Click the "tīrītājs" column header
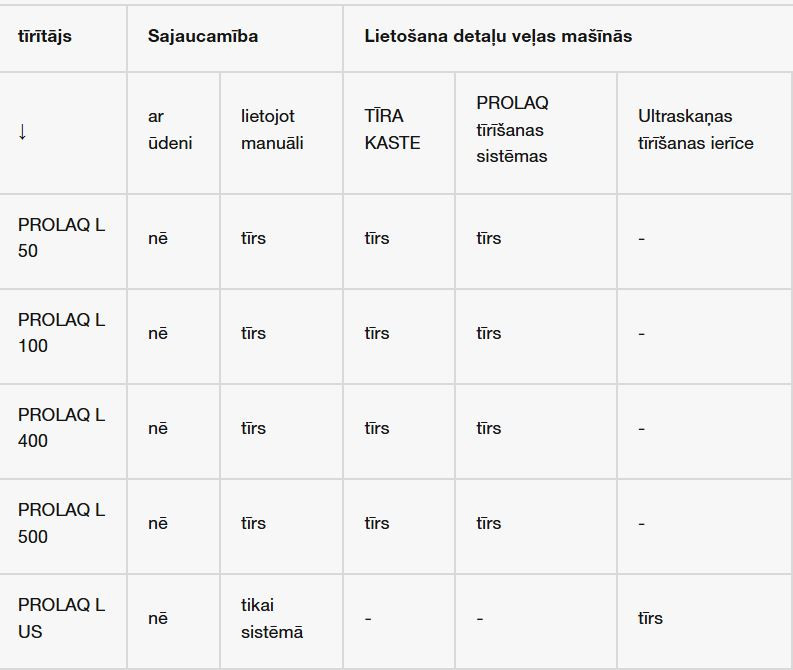The height and width of the screenshot is (670, 793). 45,36
